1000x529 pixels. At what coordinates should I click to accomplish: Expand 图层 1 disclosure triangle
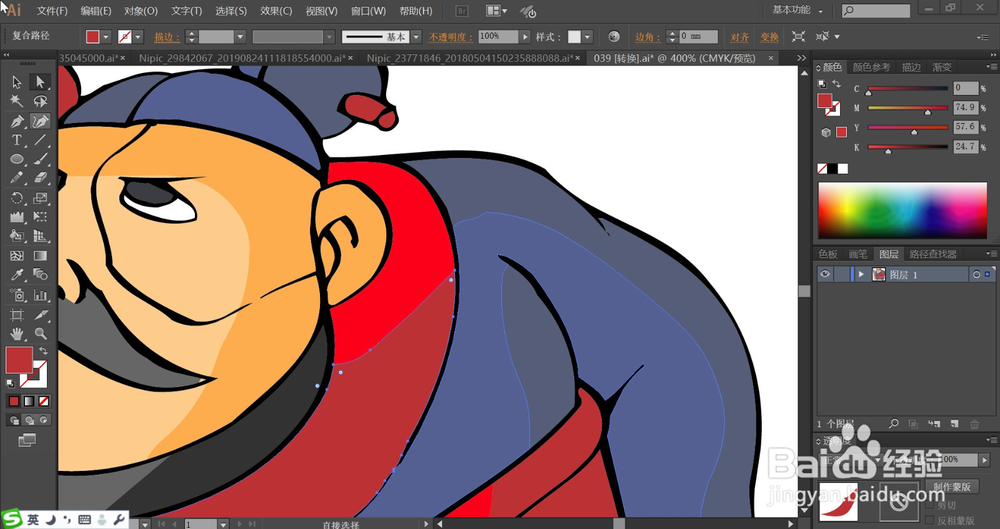click(x=861, y=274)
